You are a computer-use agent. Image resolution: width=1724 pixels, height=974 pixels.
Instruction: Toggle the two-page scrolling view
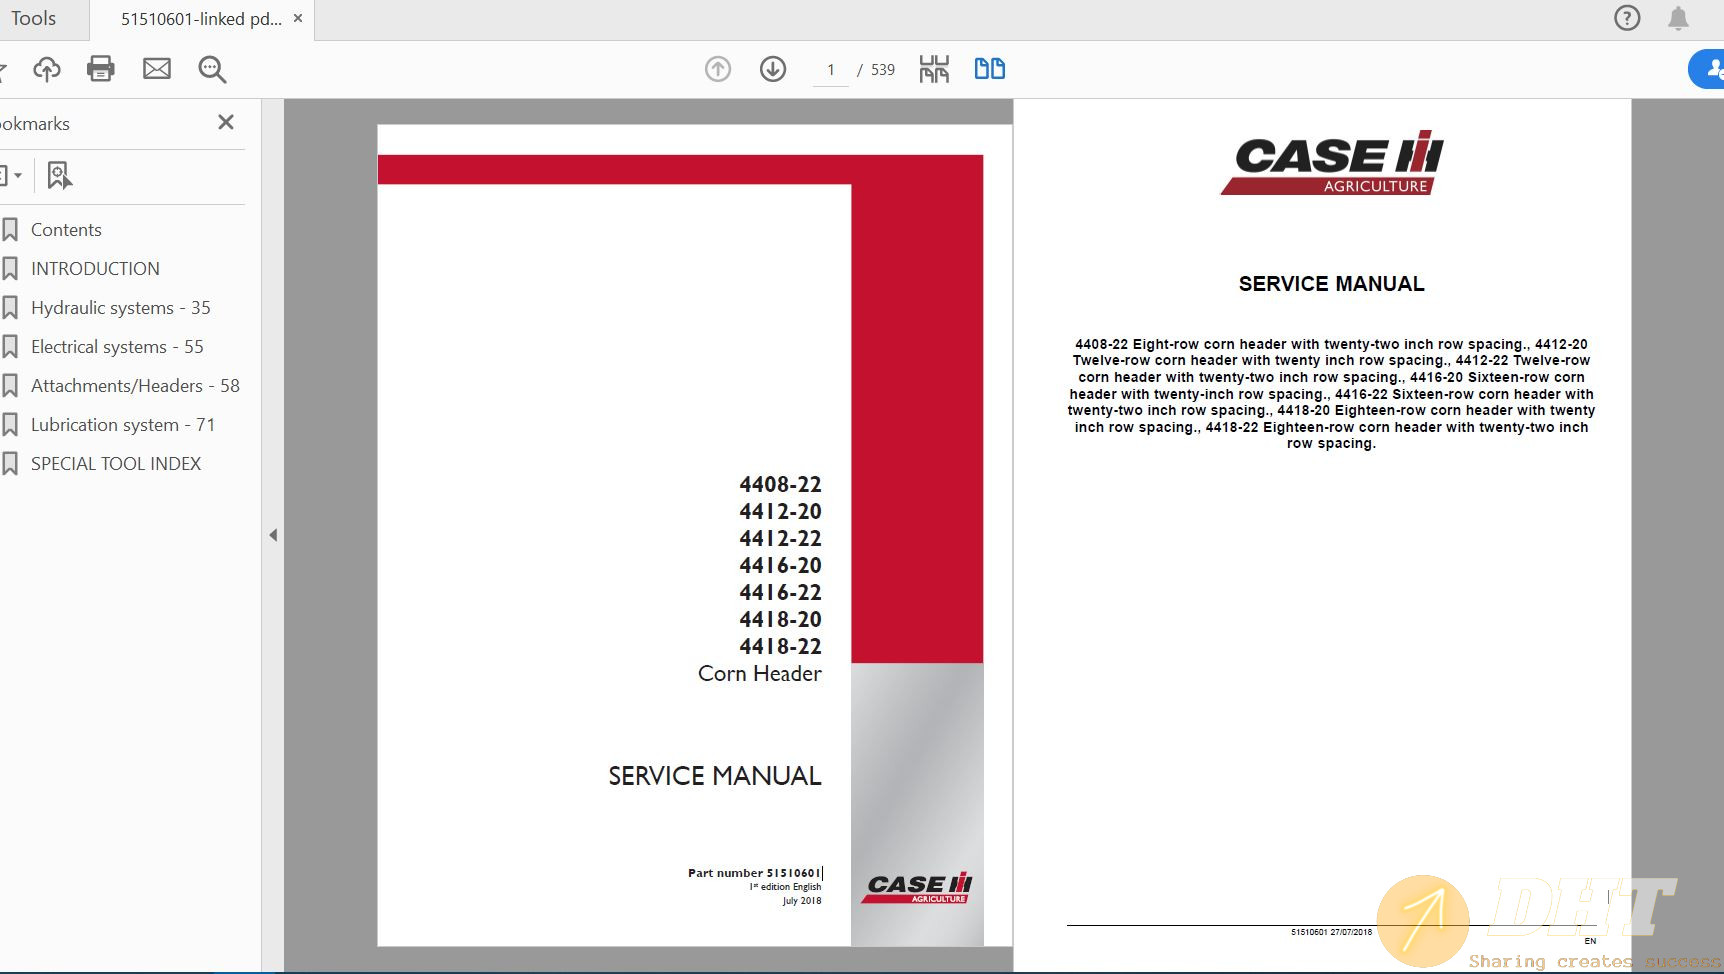pyautogui.click(x=988, y=69)
